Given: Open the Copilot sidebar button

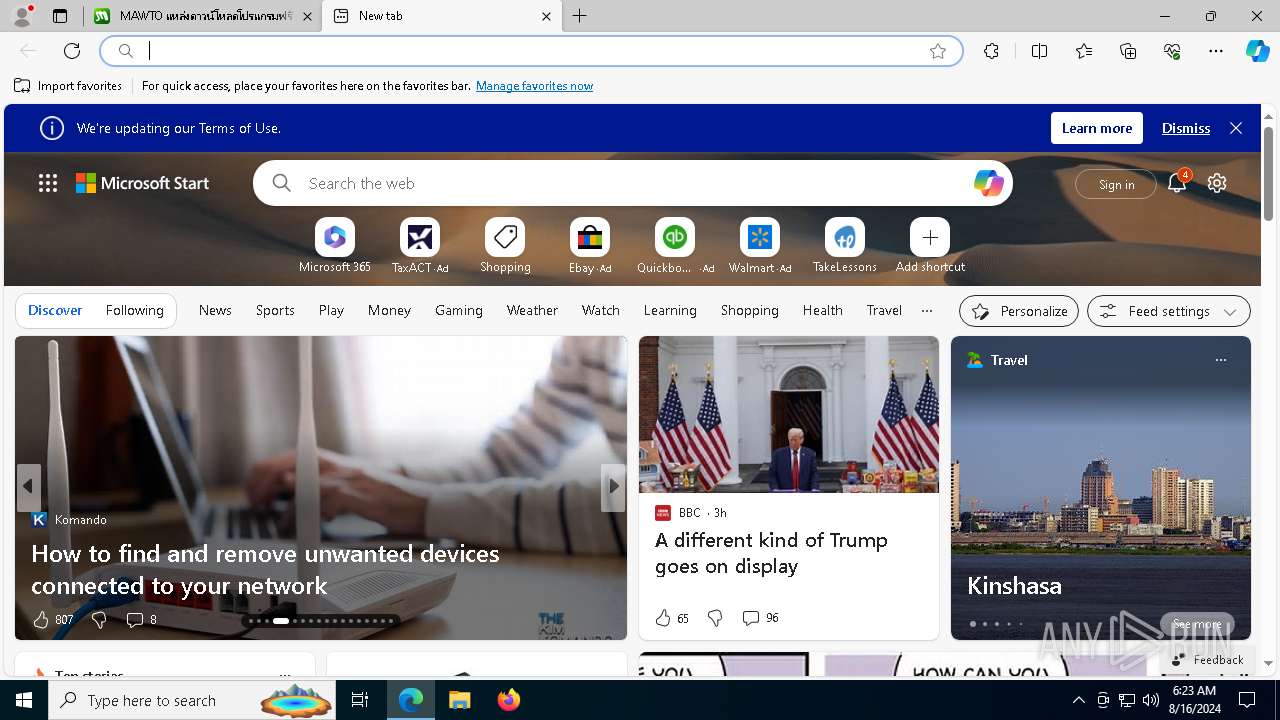Looking at the screenshot, I should (x=1257, y=51).
